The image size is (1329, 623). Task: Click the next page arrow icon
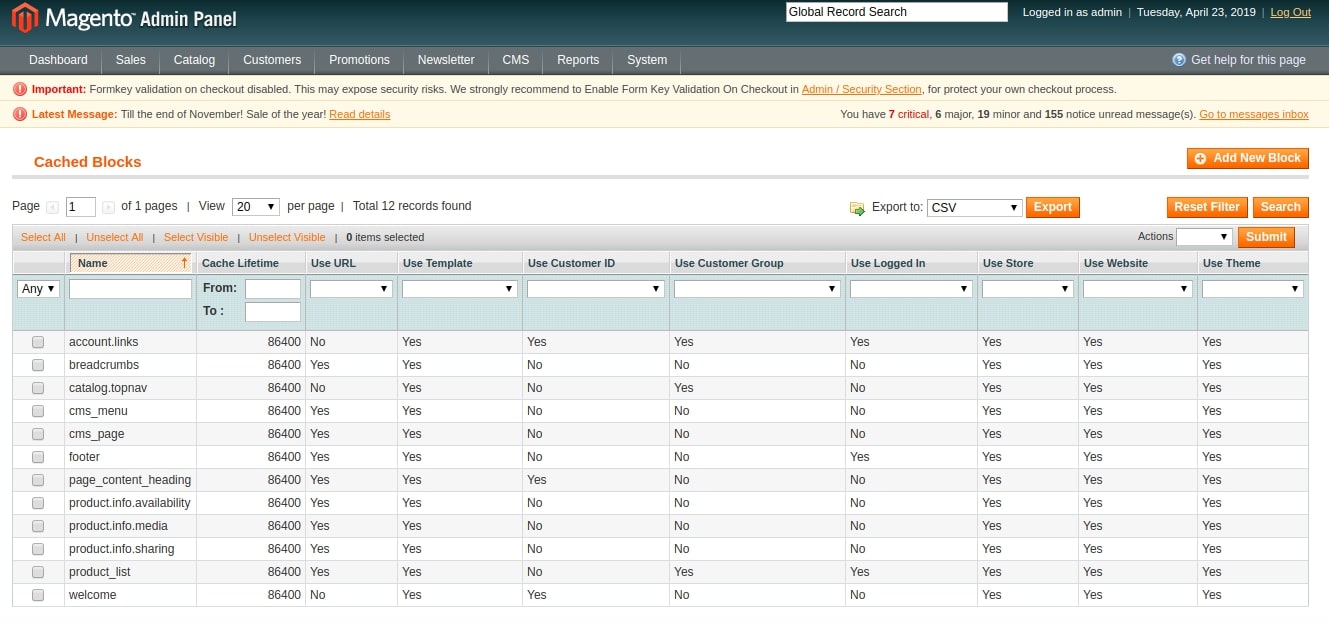(x=108, y=208)
